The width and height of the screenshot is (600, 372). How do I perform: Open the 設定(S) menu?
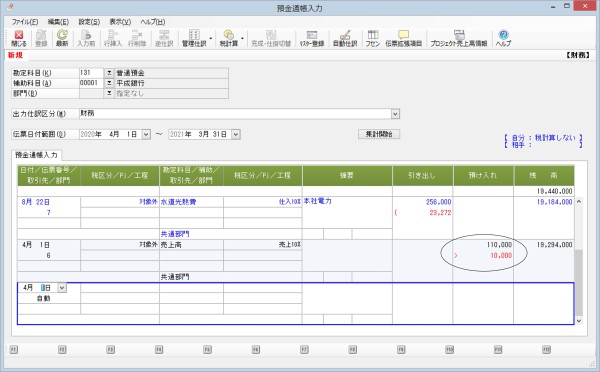(x=89, y=22)
